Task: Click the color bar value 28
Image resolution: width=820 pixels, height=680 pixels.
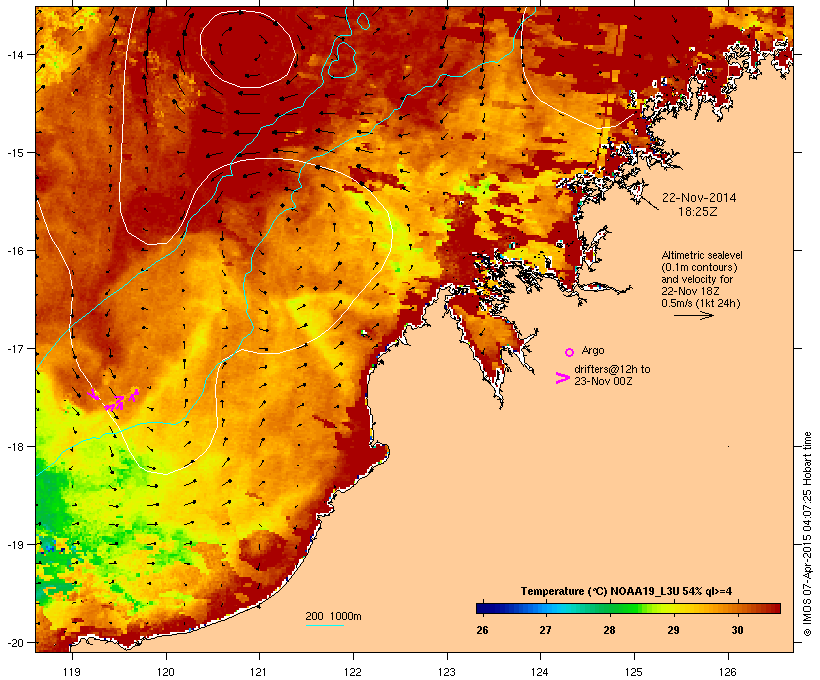Action: click(x=609, y=630)
